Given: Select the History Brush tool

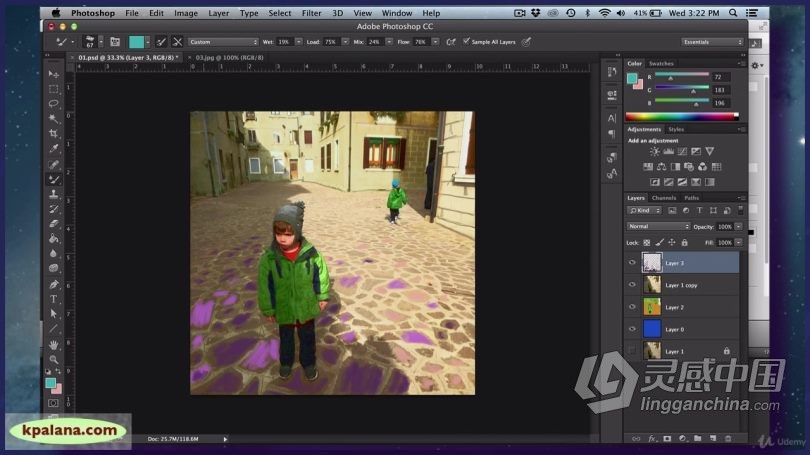Looking at the screenshot, I should coord(53,209).
